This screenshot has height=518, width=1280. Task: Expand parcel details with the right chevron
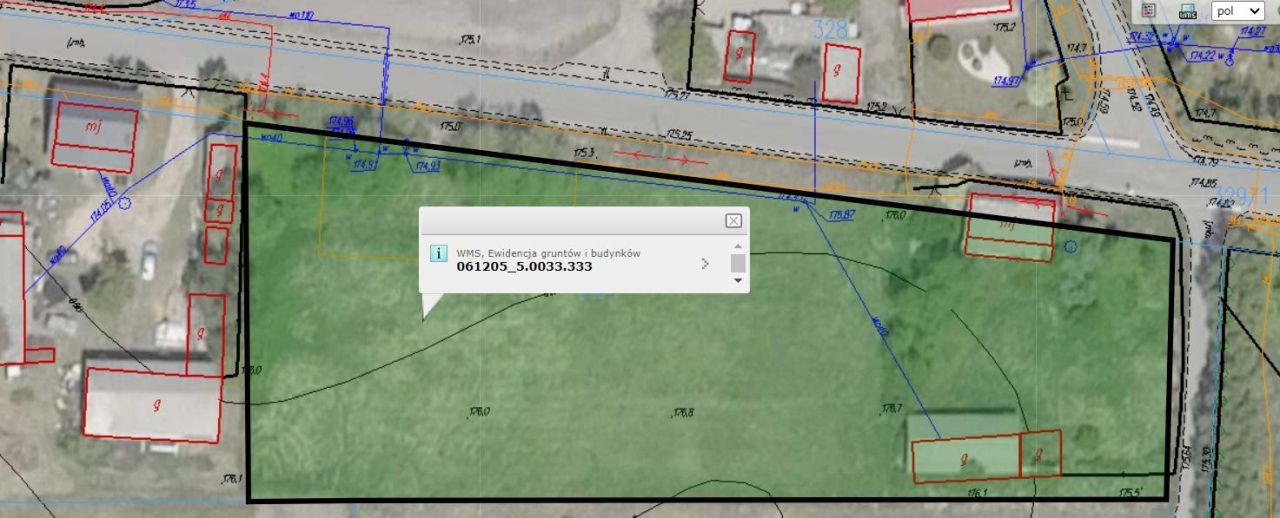coord(705,264)
